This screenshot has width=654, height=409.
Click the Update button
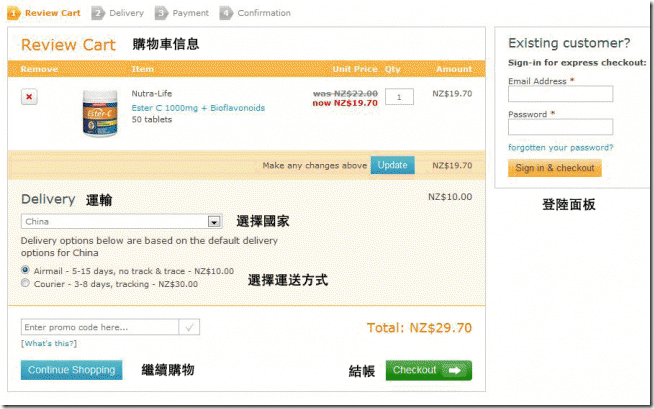pos(392,165)
